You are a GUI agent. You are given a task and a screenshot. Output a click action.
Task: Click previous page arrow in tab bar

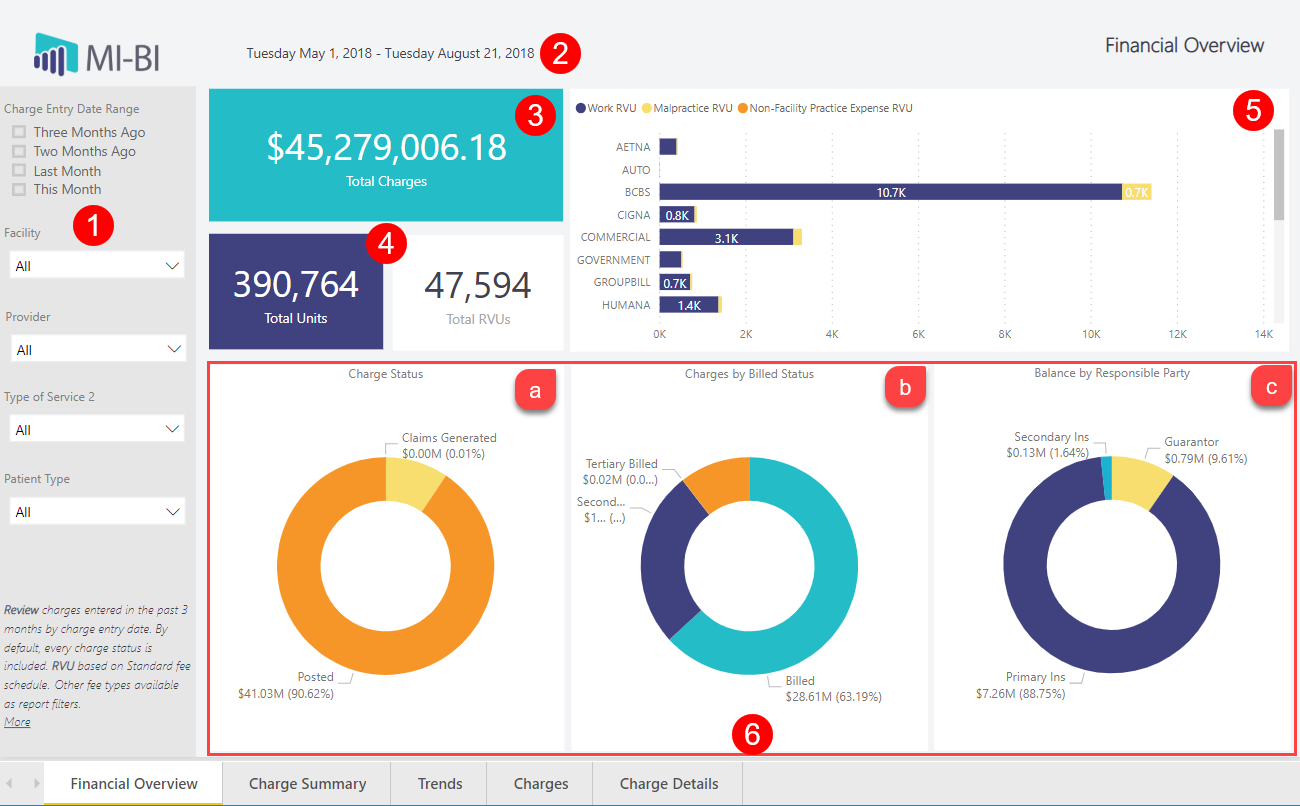[x=11, y=783]
